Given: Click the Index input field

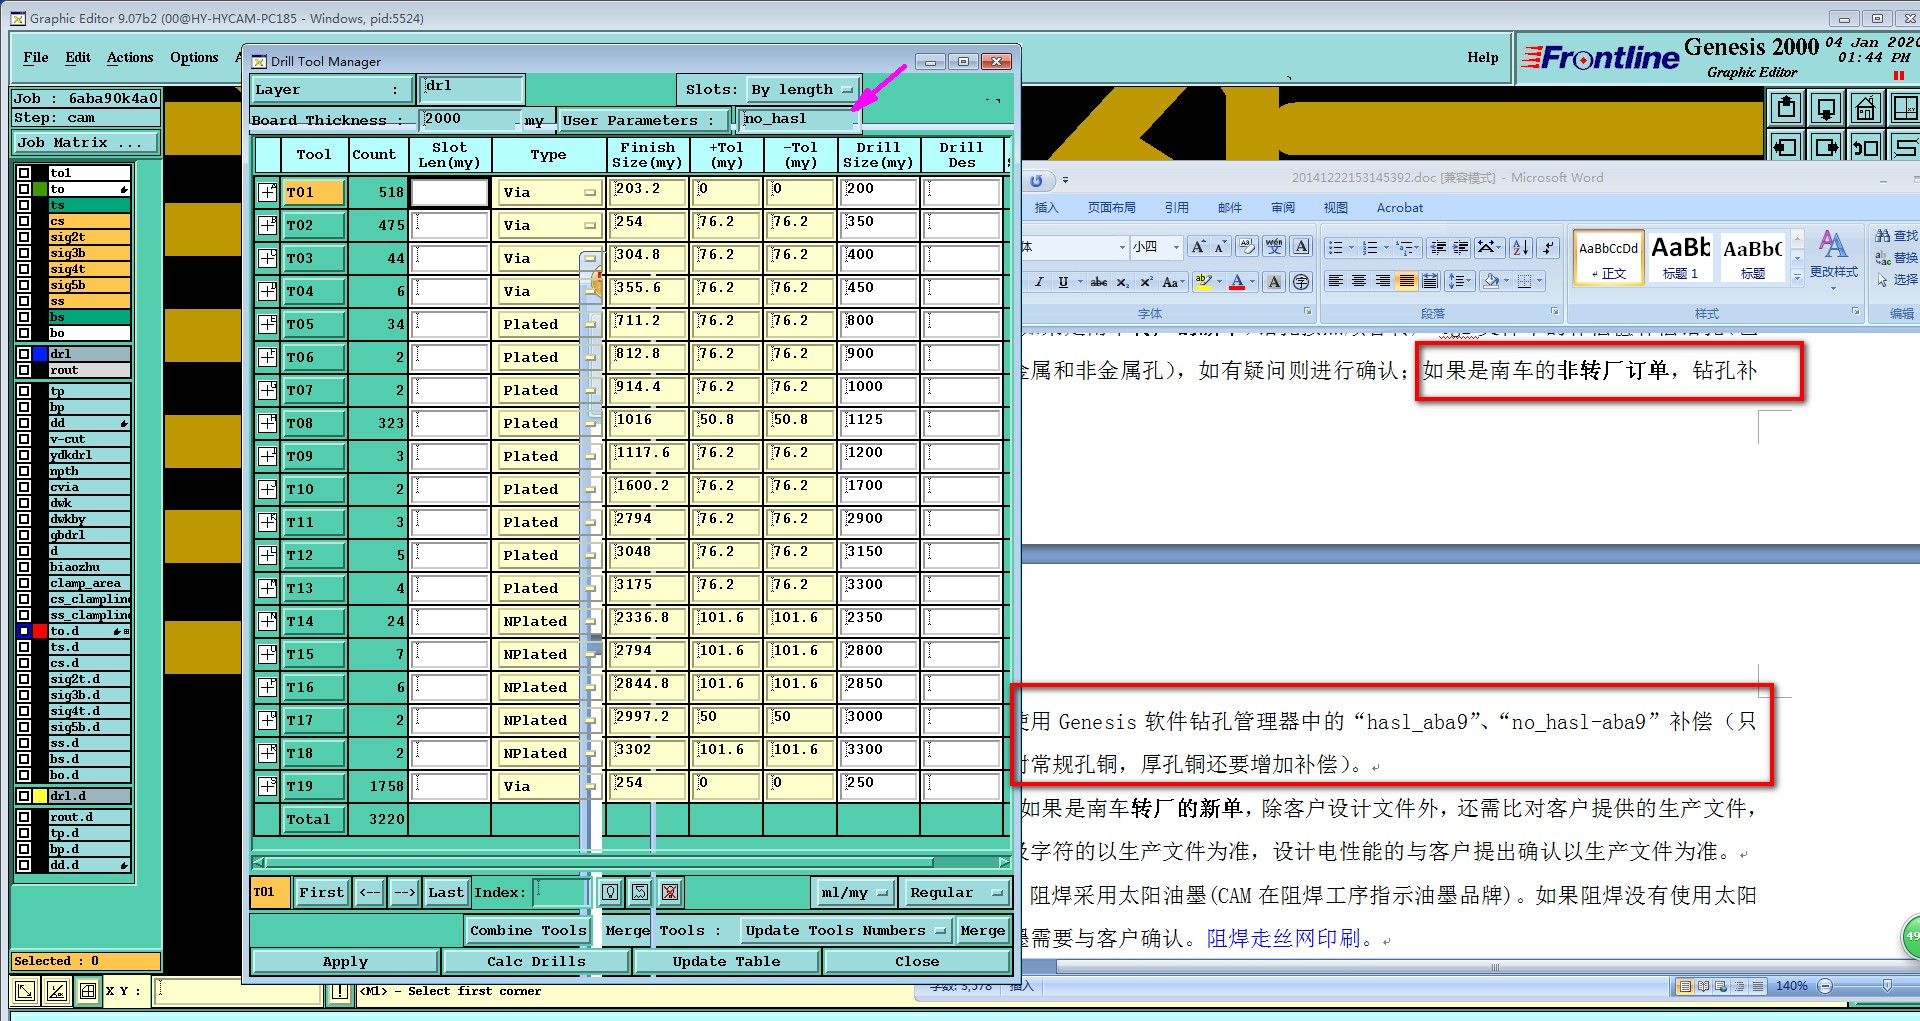Looking at the screenshot, I should pos(560,892).
